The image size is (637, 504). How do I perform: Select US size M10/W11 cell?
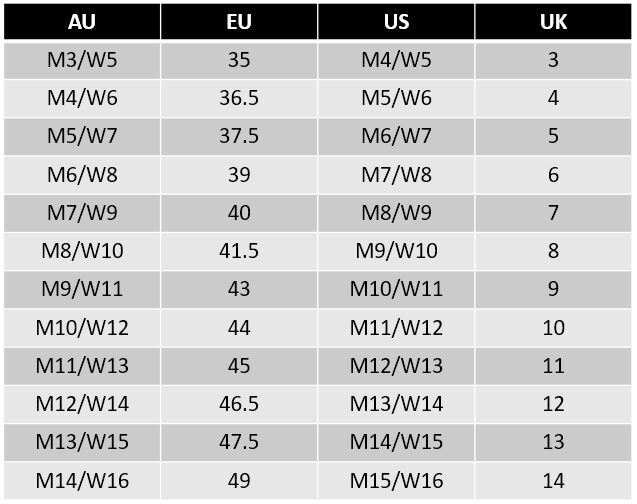(396, 289)
